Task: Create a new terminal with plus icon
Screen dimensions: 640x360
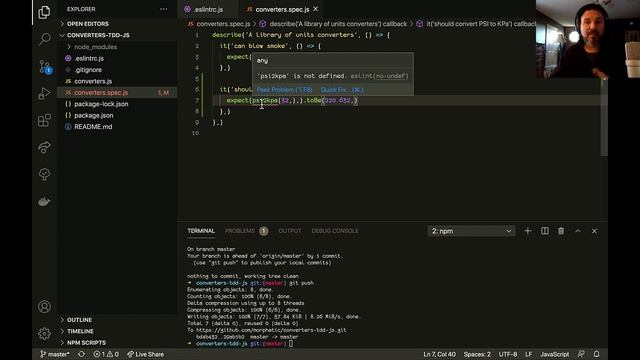Action: 528,231
